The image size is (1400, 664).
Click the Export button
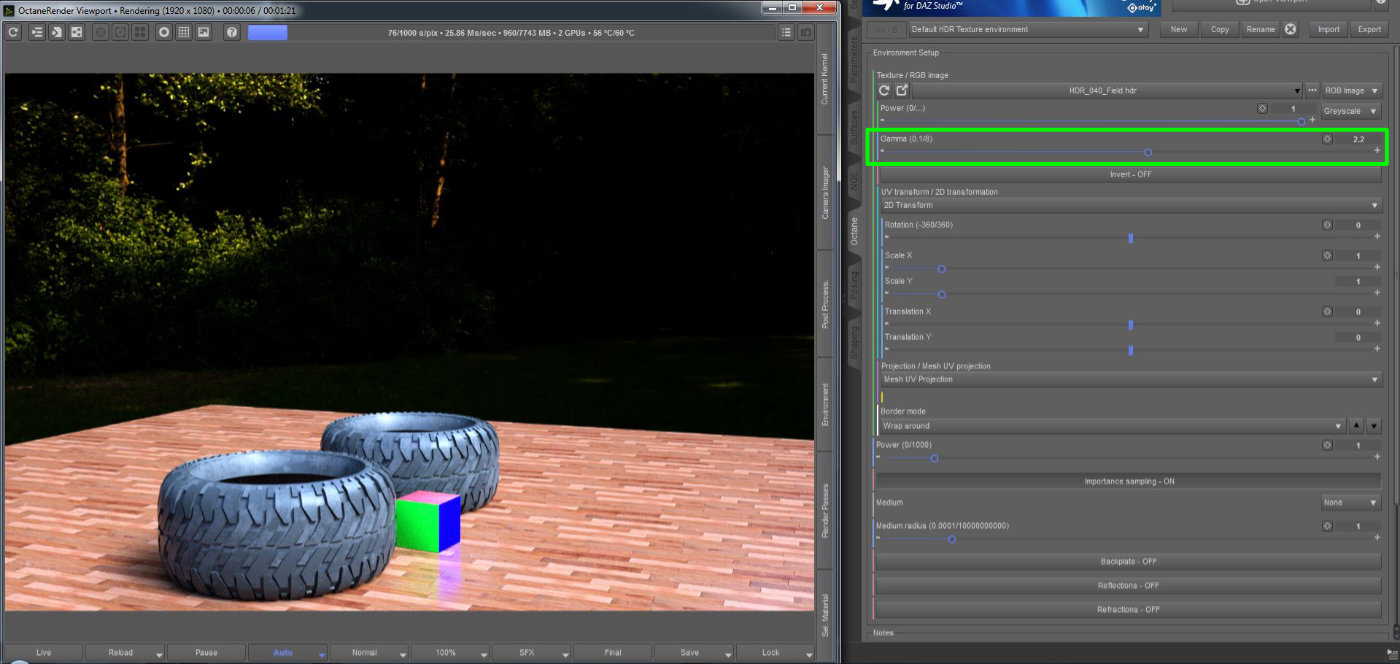1369,29
